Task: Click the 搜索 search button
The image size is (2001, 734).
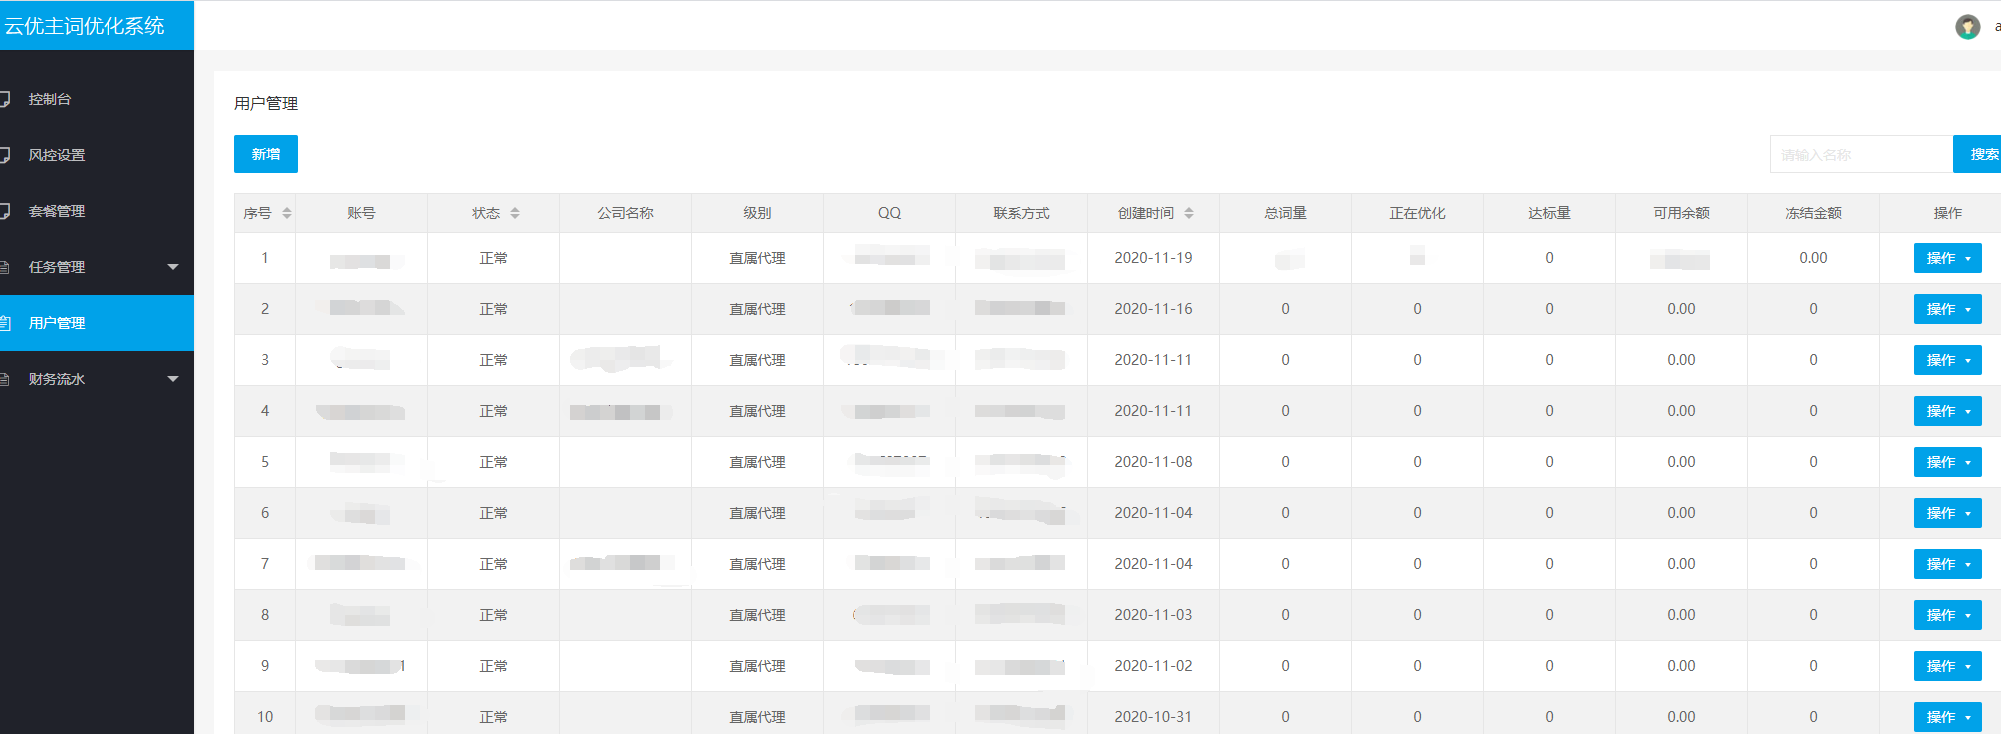Action: click(x=1977, y=154)
